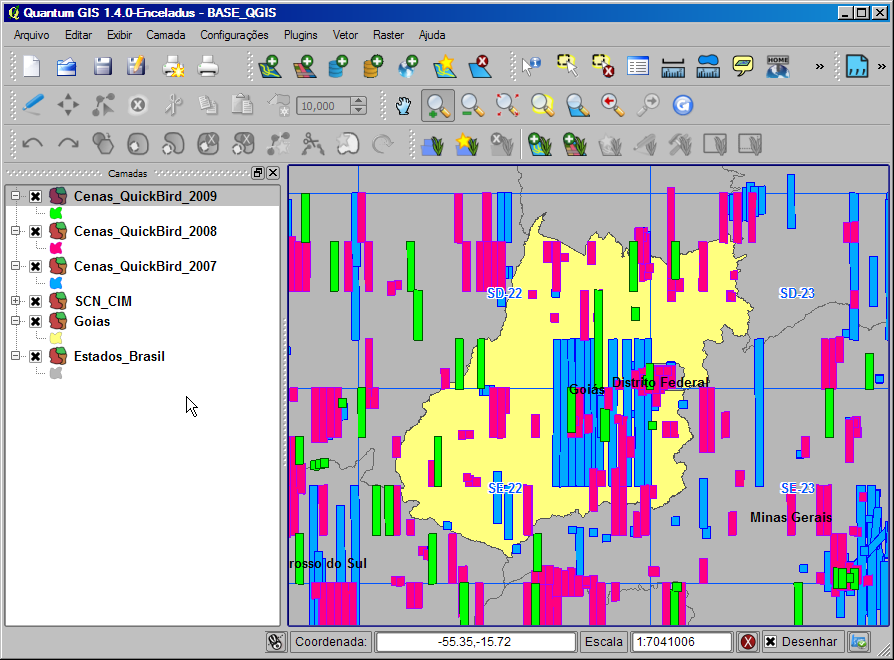Select the Zoom In magnifier tool

437,105
